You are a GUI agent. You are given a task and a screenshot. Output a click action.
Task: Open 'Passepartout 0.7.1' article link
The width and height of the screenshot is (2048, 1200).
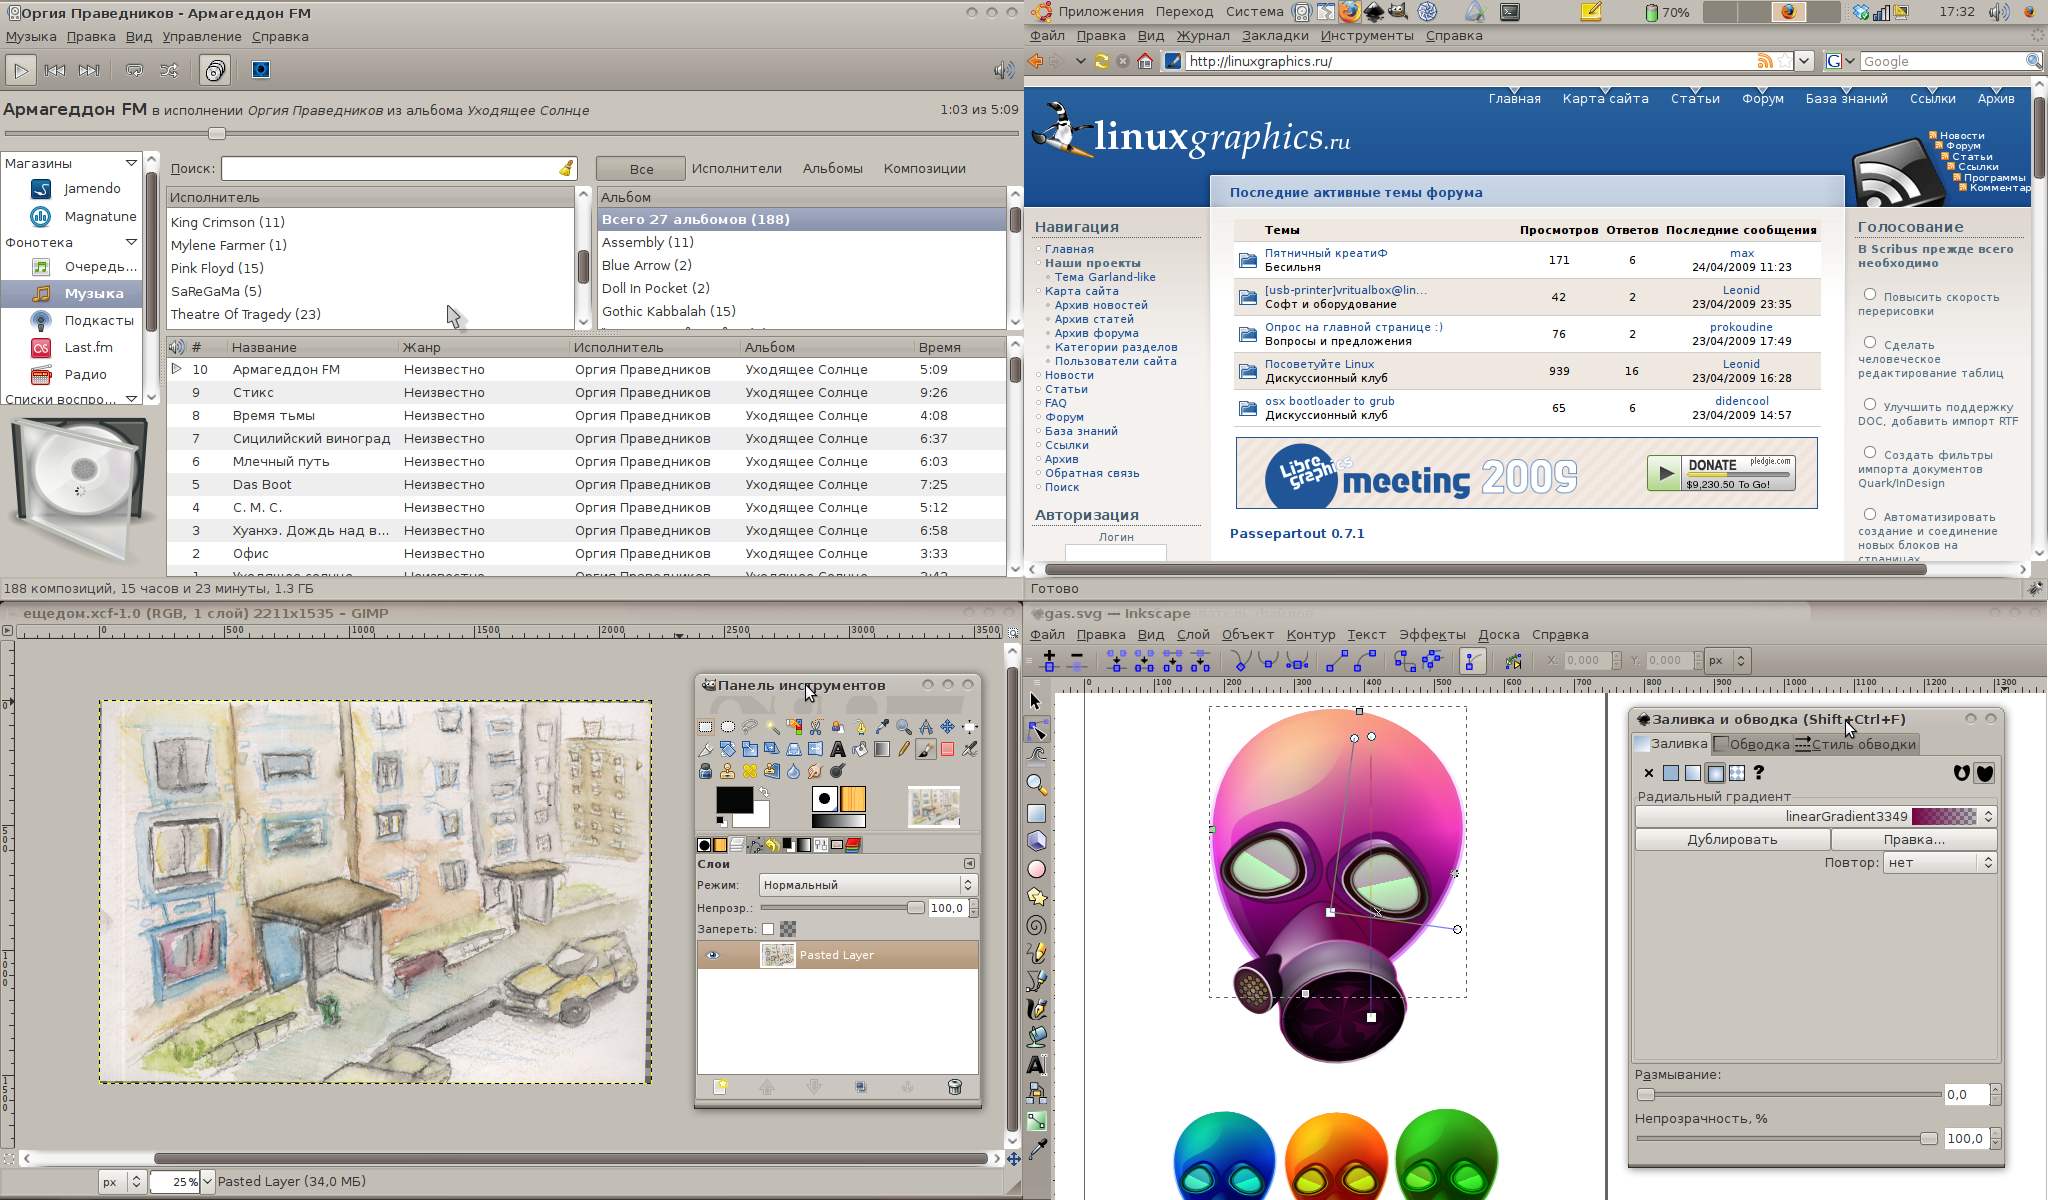coord(1297,533)
